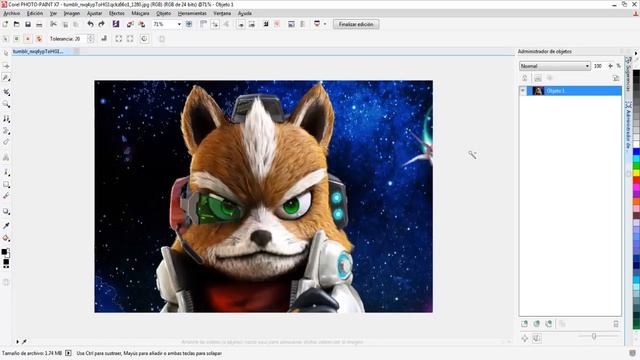Select the Text tool in toolbox

coord(6,158)
